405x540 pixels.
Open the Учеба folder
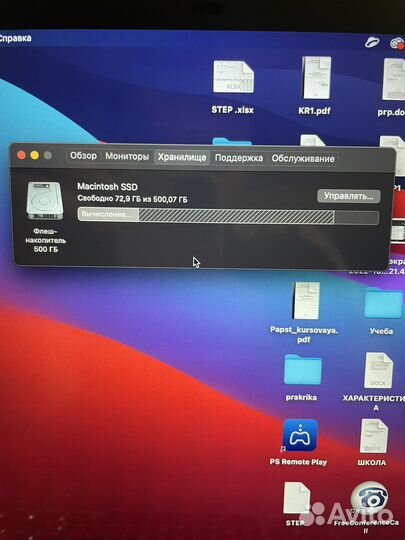pos(383,303)
